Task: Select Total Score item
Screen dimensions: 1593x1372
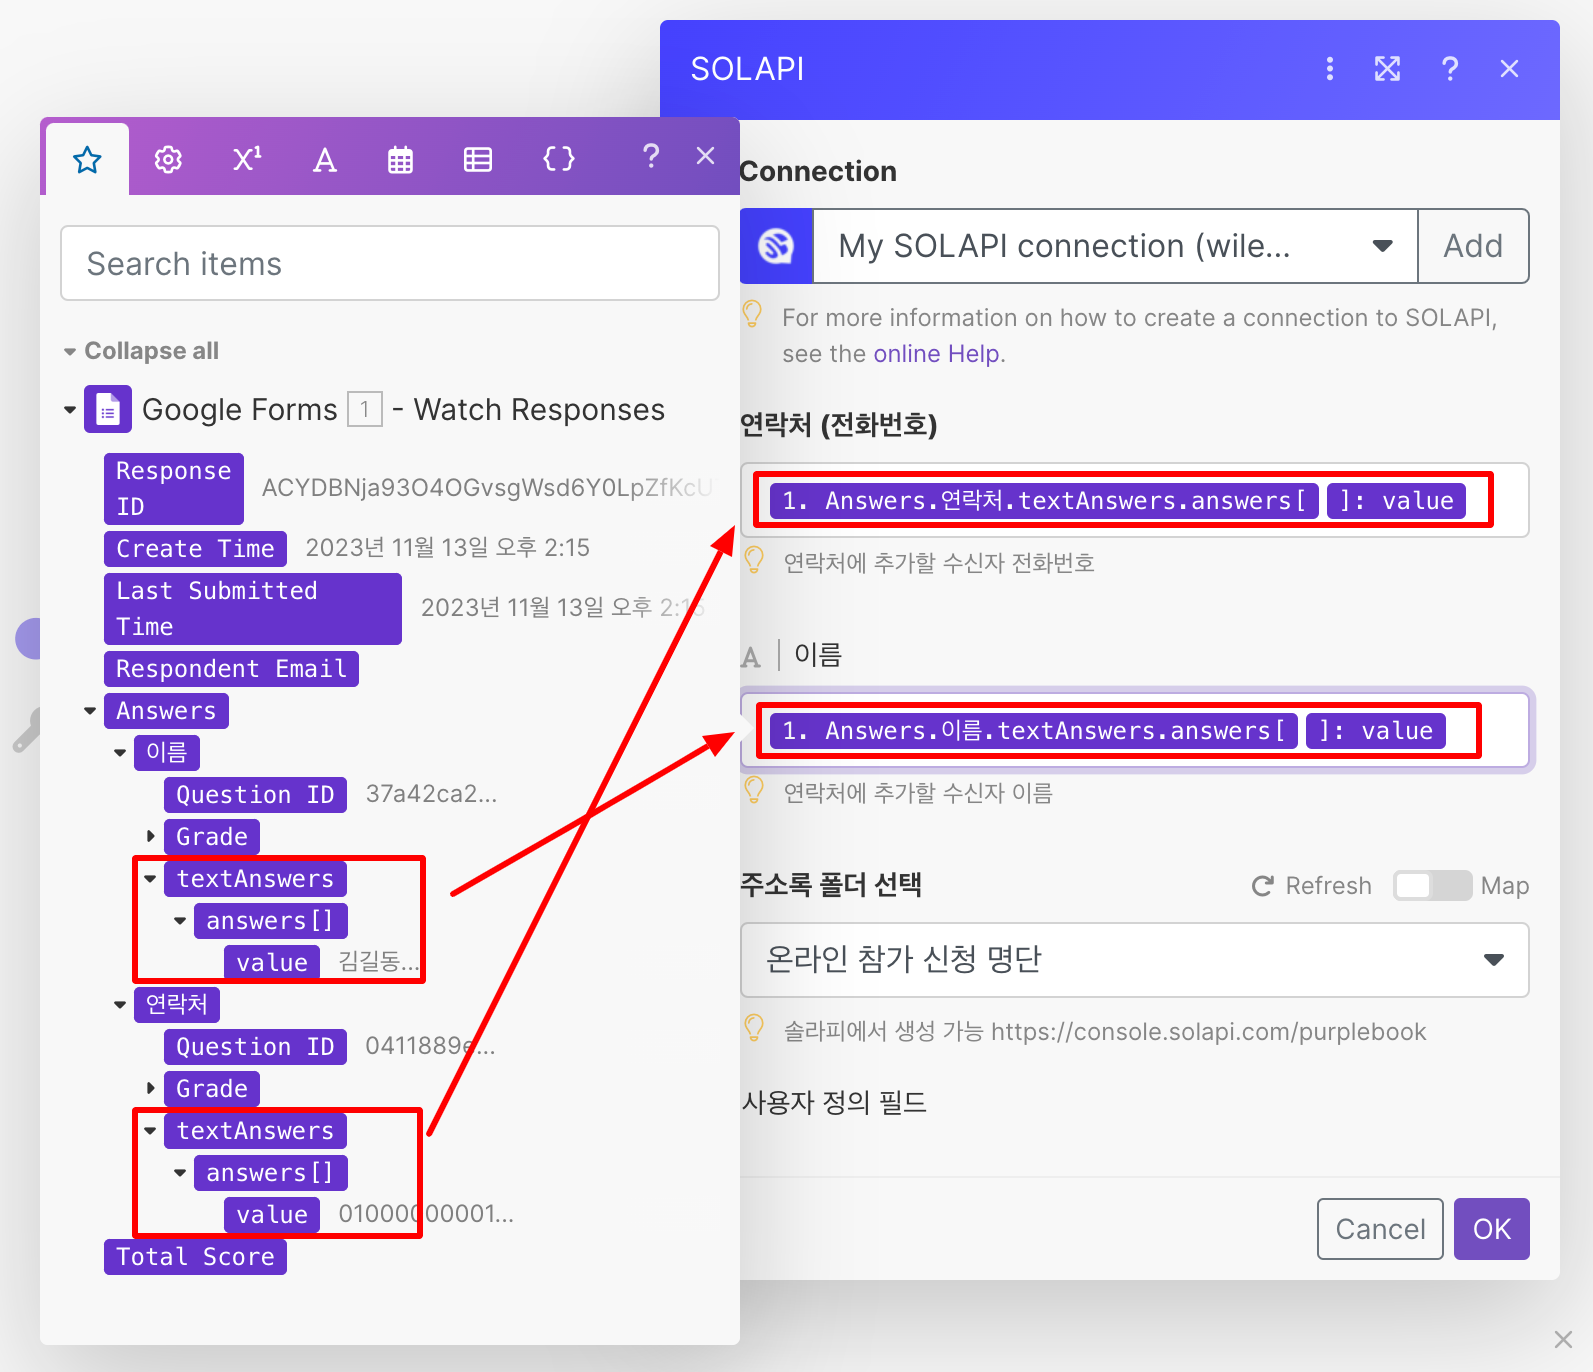Action: (195, 1257)
